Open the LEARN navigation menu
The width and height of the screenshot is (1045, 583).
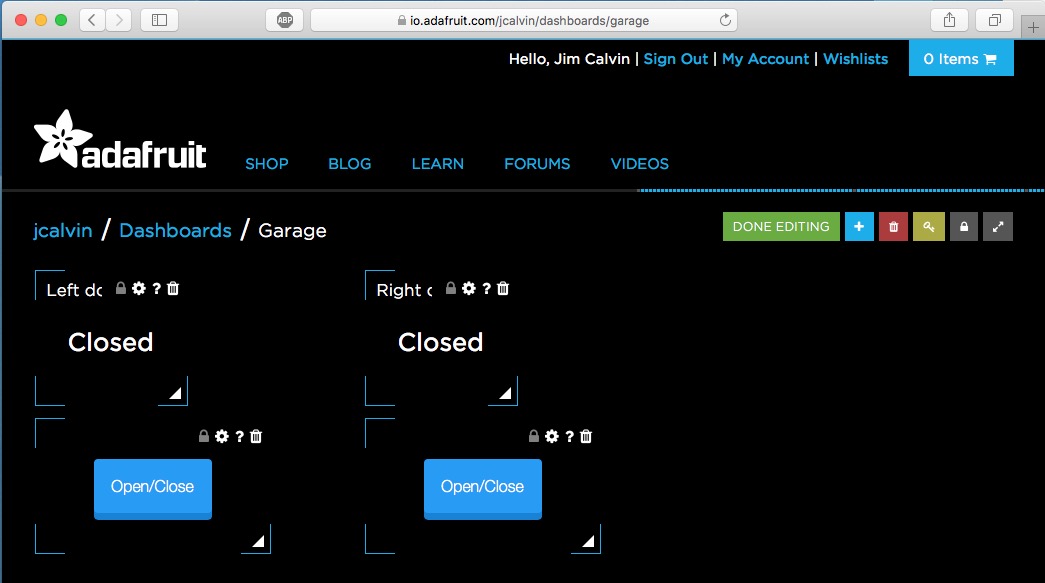(438, 164)
